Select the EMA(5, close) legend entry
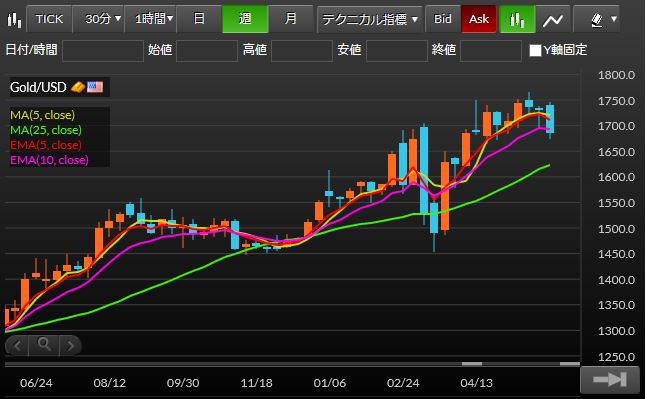The height and width of the screenshot is (399, 646). [x=46, y=145]
